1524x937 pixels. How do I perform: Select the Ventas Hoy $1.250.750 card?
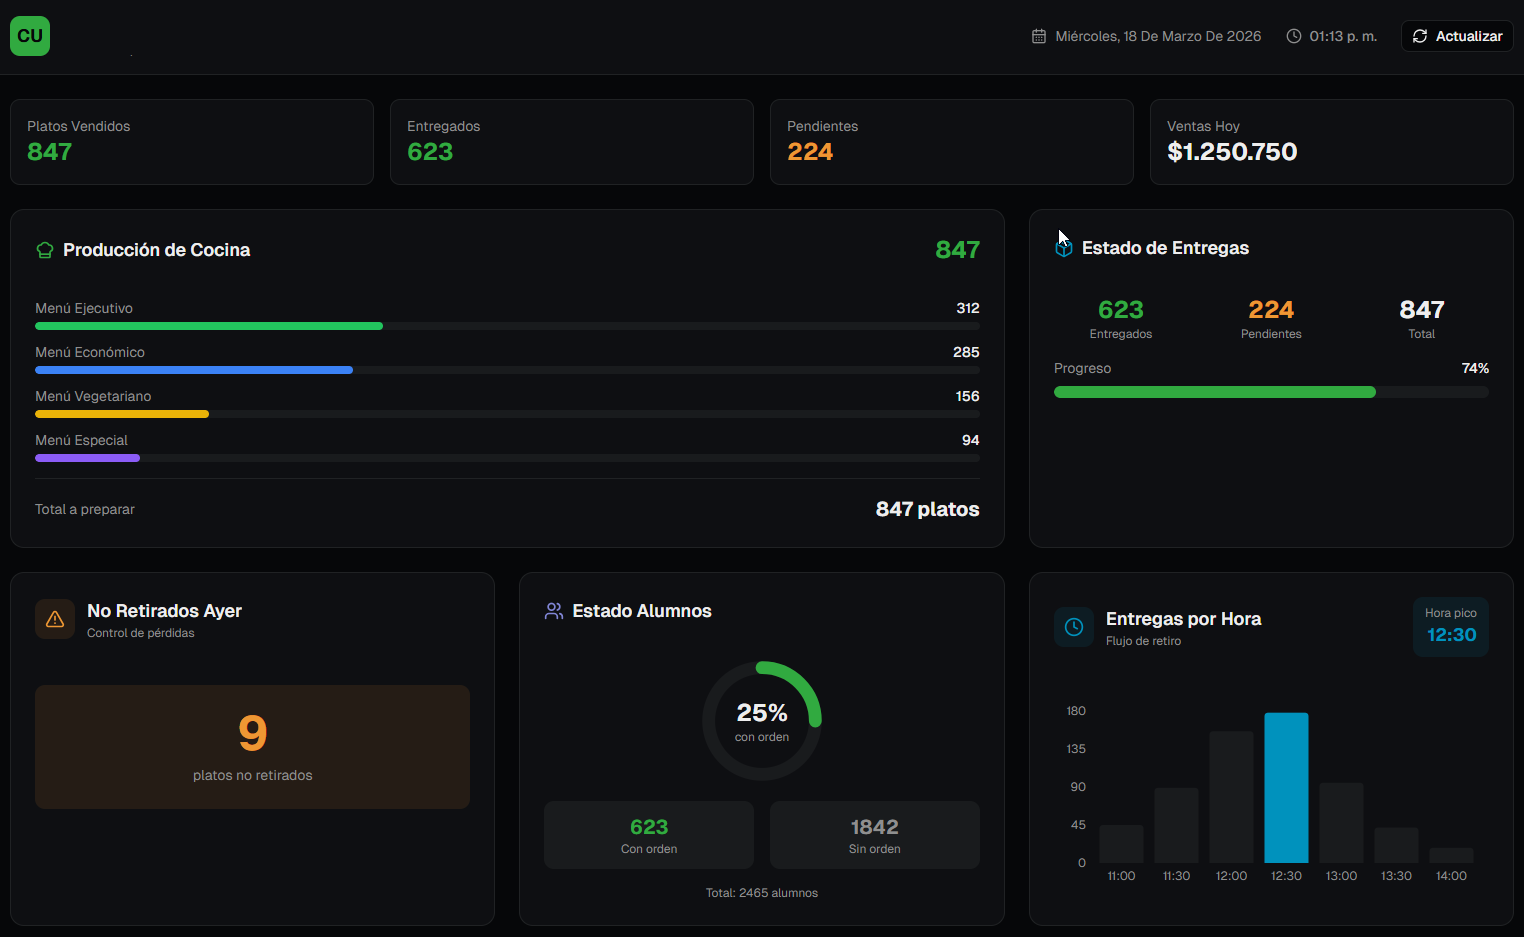[x=1332, y=142]
